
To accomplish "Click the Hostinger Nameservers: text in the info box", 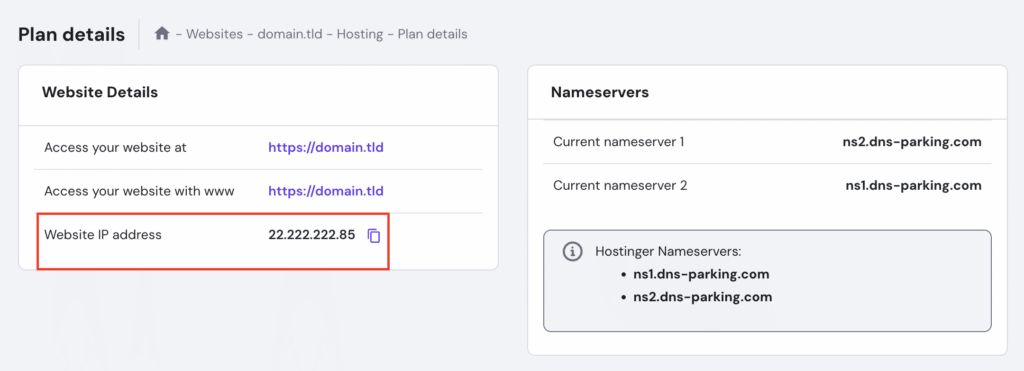I will click(668, 251).
